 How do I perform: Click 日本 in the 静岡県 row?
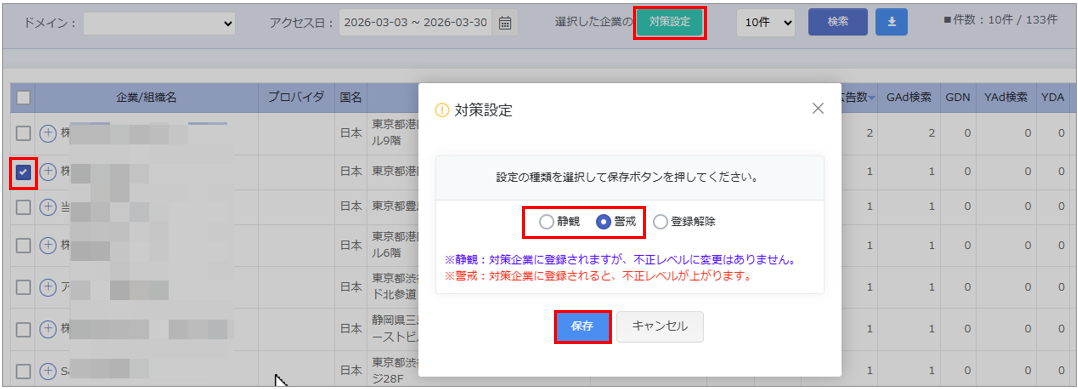(x=351, y=329)
